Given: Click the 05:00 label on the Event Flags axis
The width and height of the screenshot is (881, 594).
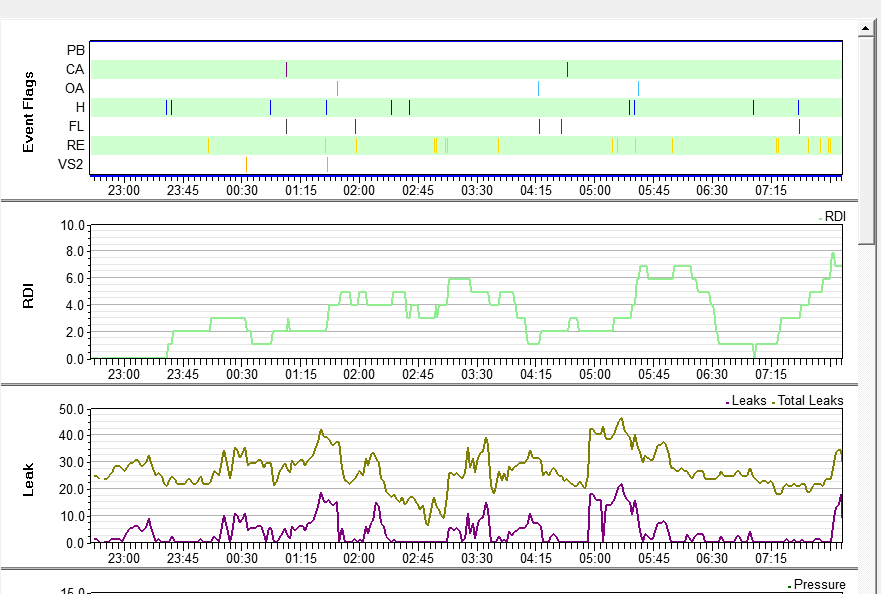Looking at the screenshot, I should 594,189.
